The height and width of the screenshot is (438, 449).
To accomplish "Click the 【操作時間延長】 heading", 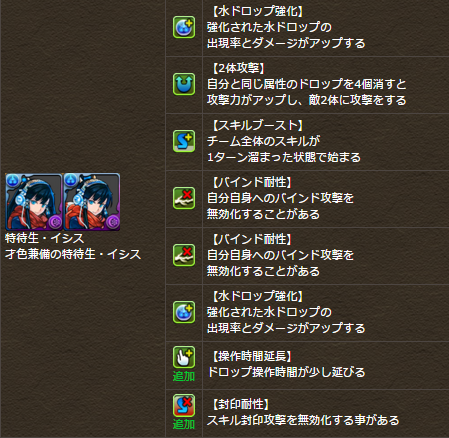I will click(x=252, y=356).
